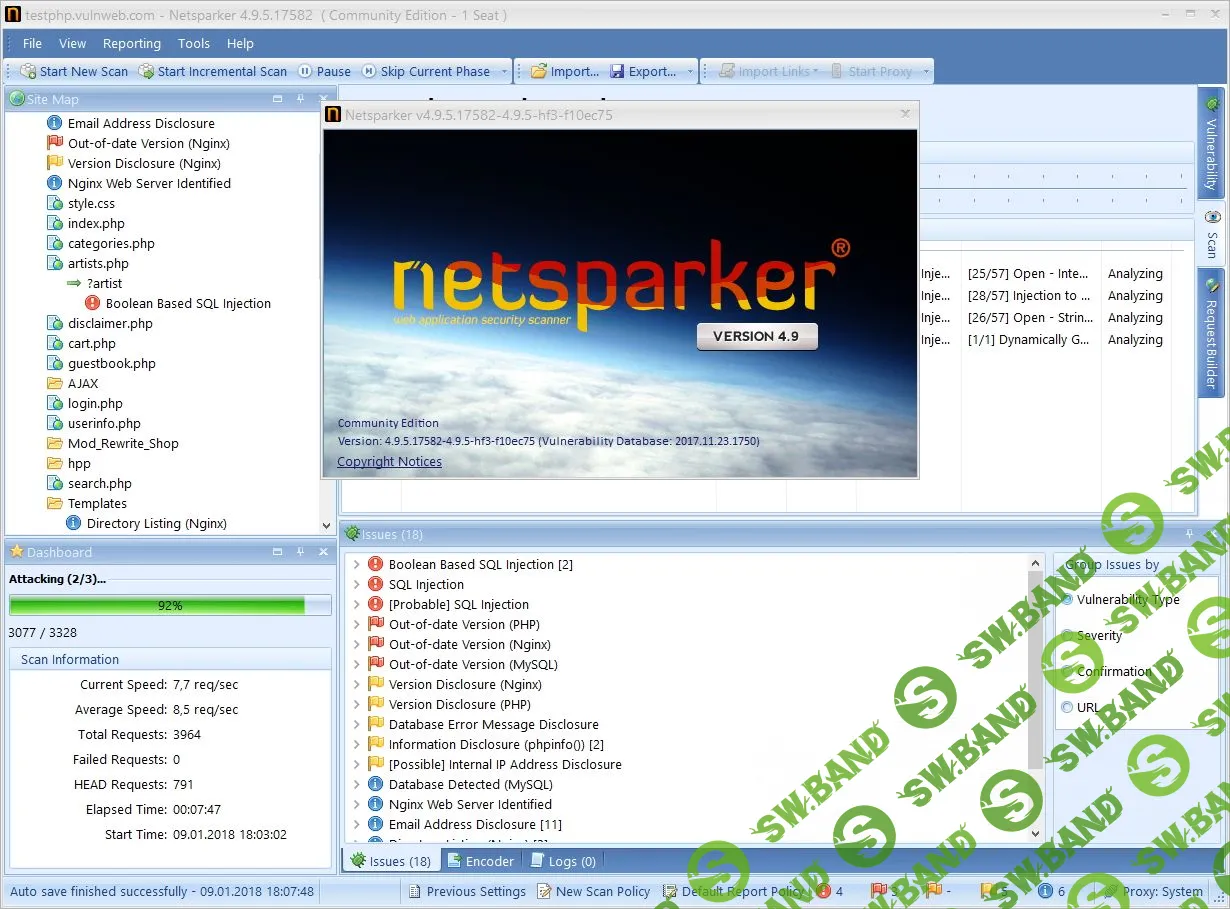Image resolution: width=1230 pixels, height=909 pixels.
Task: Open the Request Builder side panel
Action: [1211, 330]
